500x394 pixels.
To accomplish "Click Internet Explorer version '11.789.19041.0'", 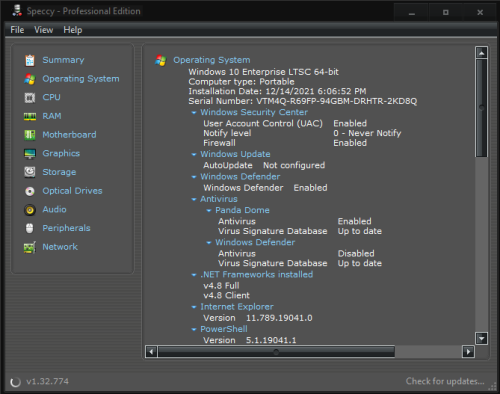I will coord(279,318).
